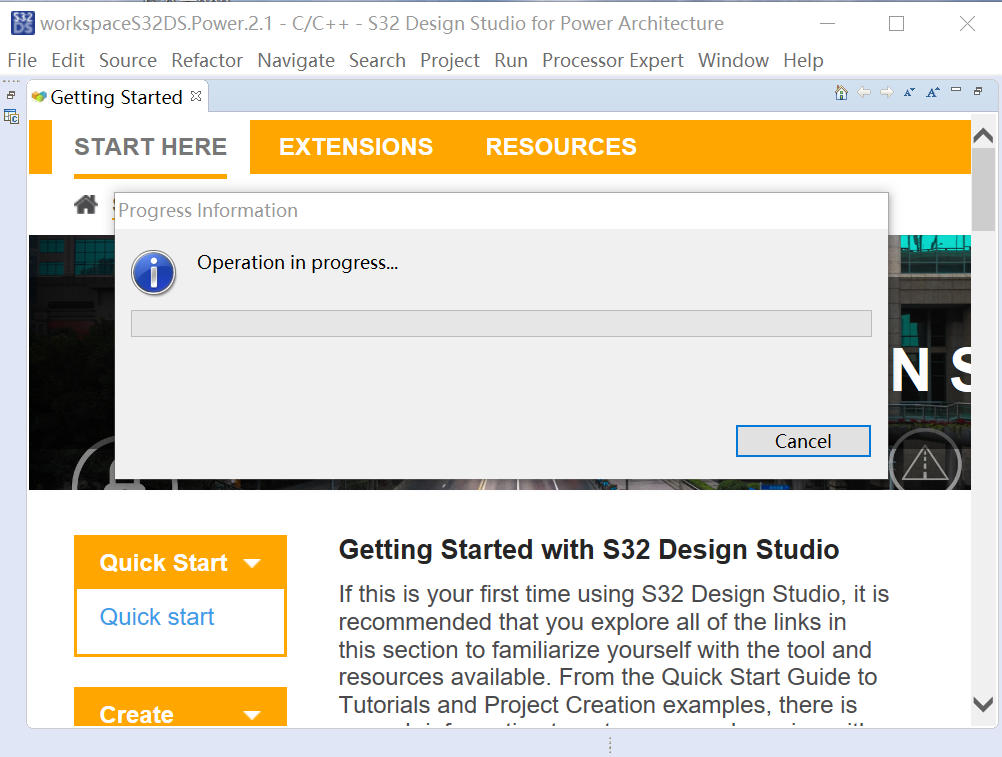1002x757 pixels.
Task: Click the blue info icon in Progress dialog
Action: click(x=153, y=272)
